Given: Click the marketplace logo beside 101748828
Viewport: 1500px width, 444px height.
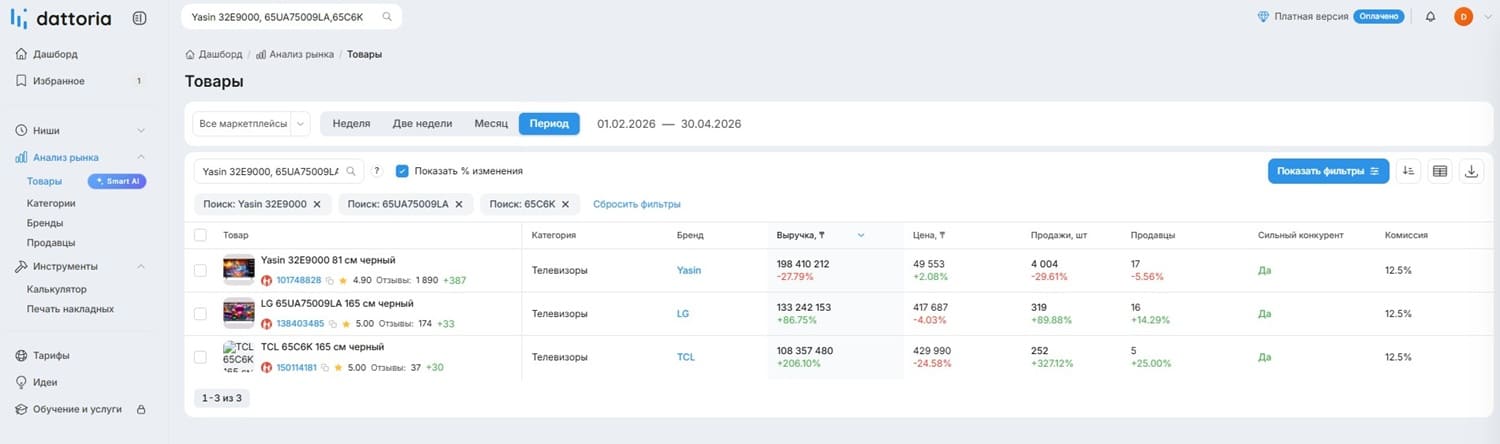Looking at the screenshot, I should (x=266, y=281).
